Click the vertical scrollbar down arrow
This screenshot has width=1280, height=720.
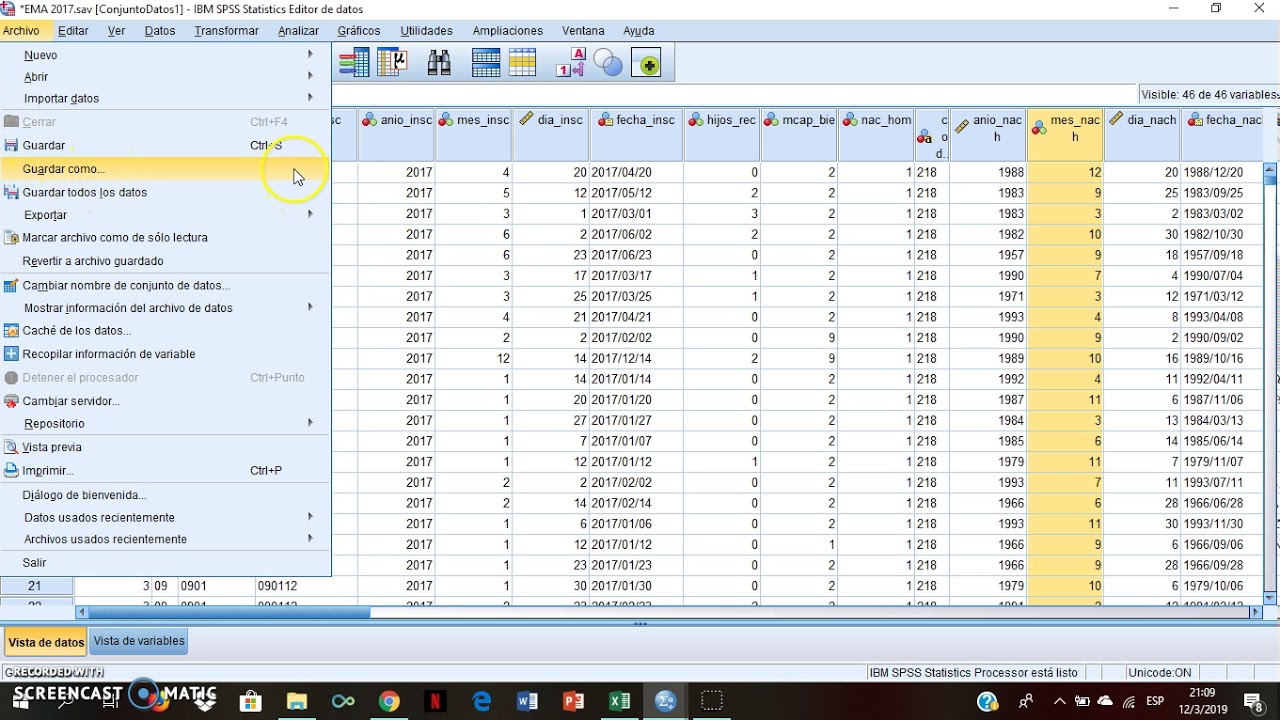[x=1270, y=598]
